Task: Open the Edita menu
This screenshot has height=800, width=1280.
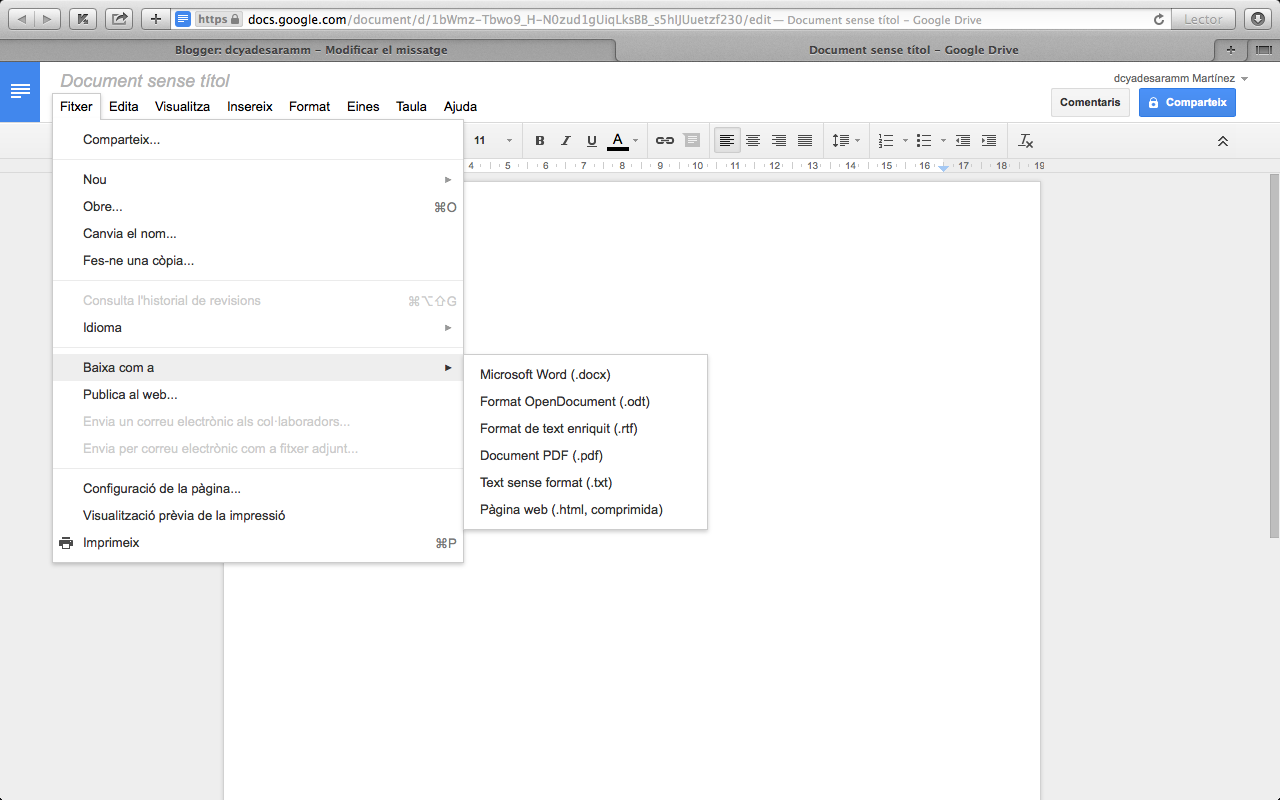Action: [x=124, y=106]
